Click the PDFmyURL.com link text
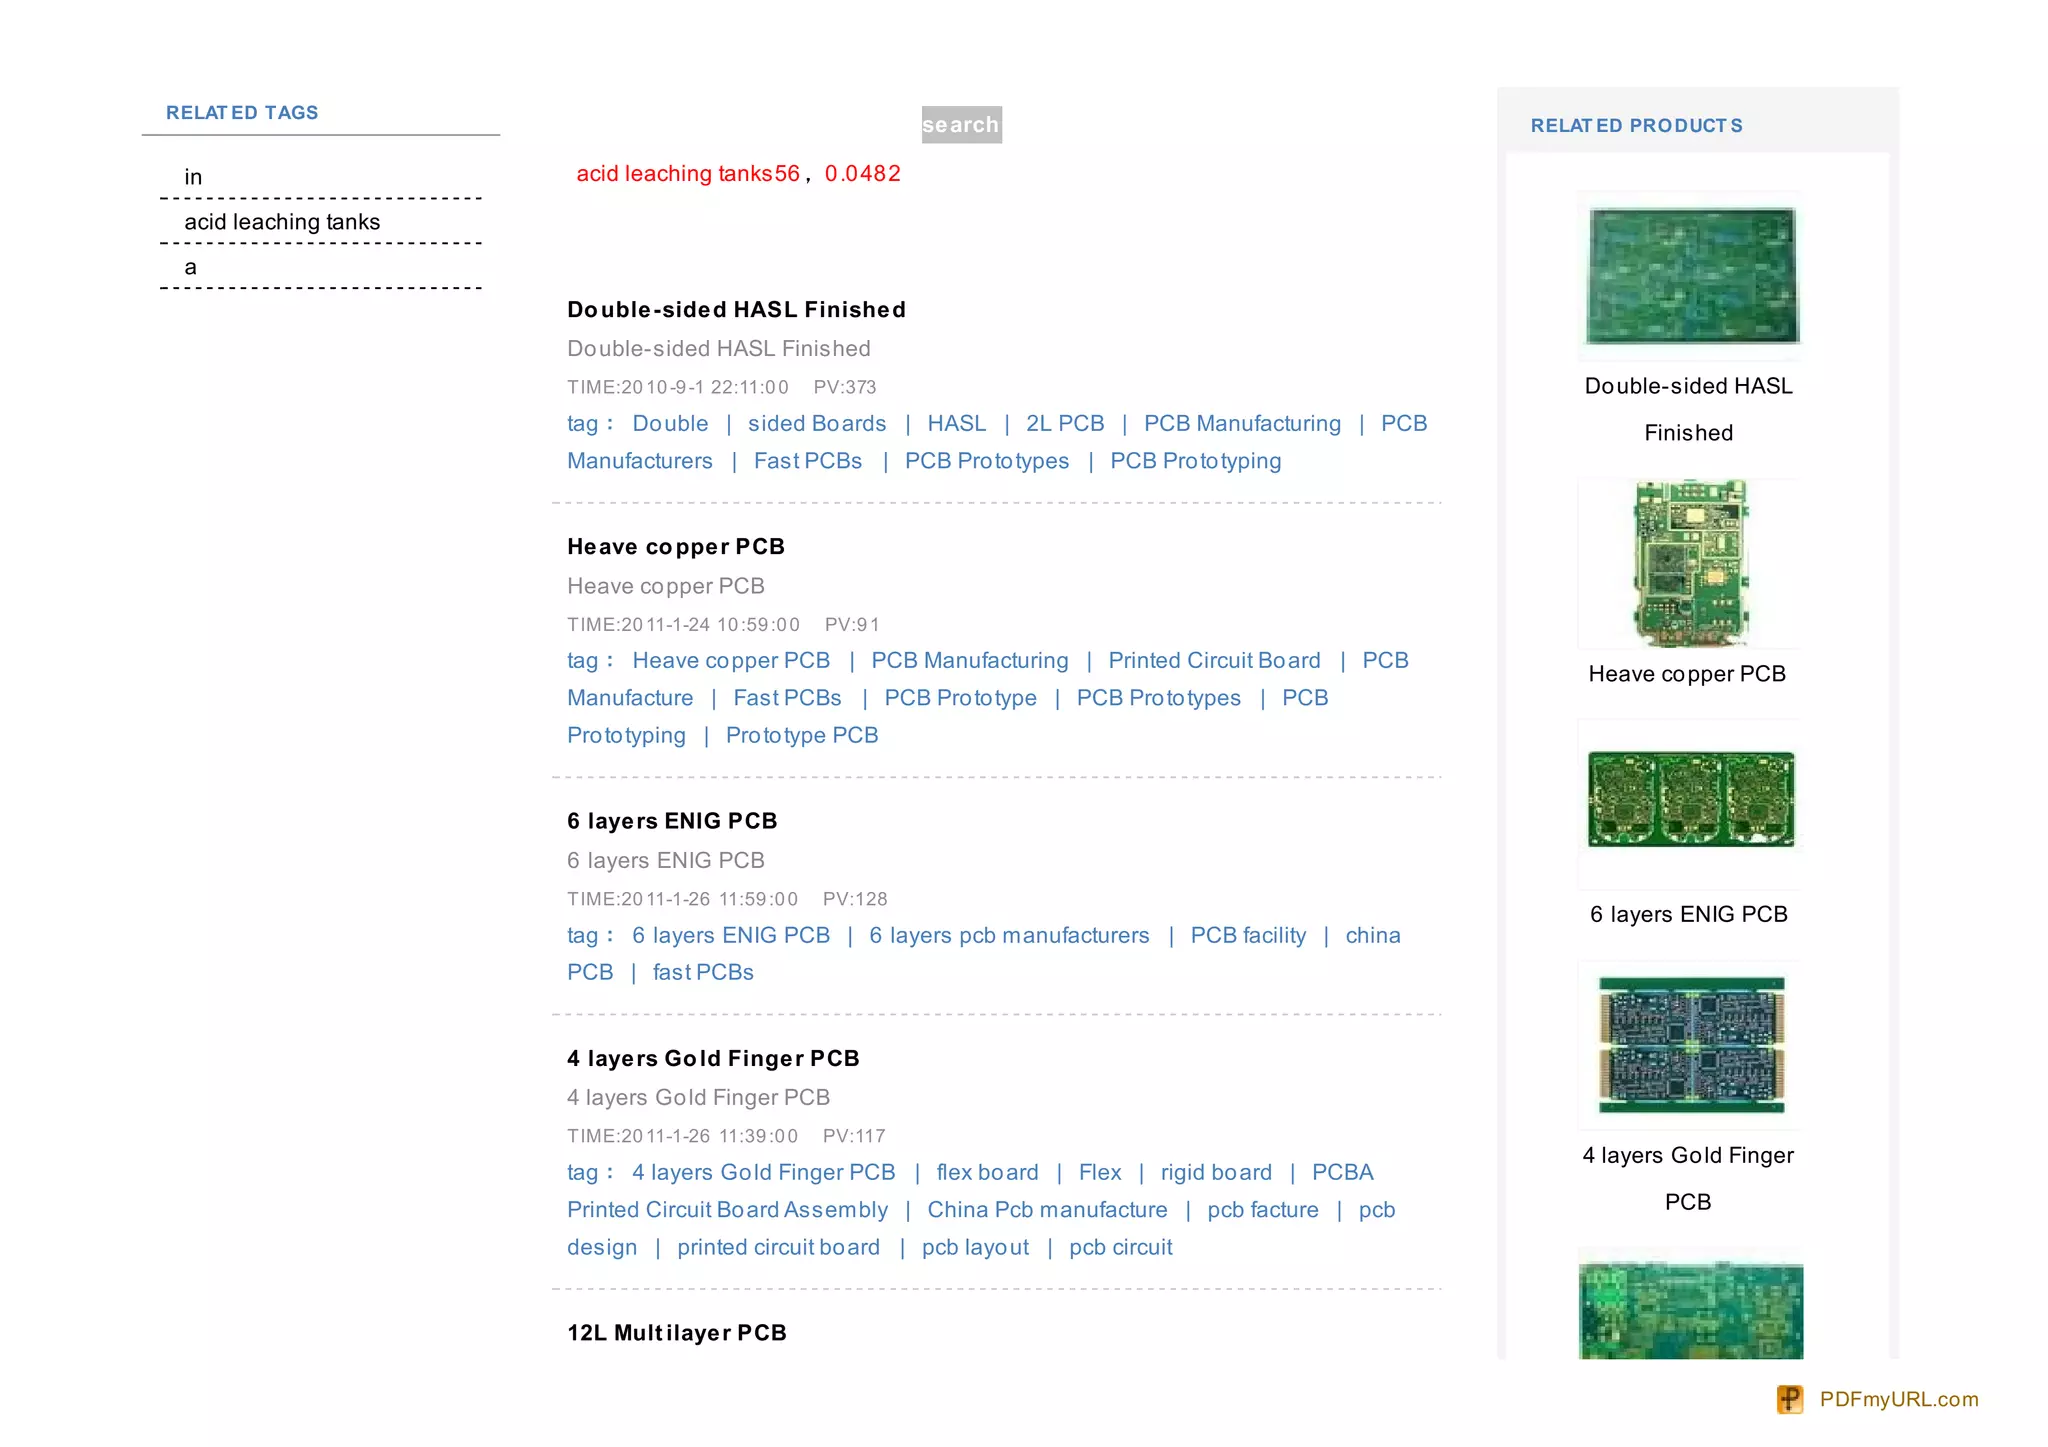This screenshot has width=2048, height=1447. [x=1898, y=1399]
